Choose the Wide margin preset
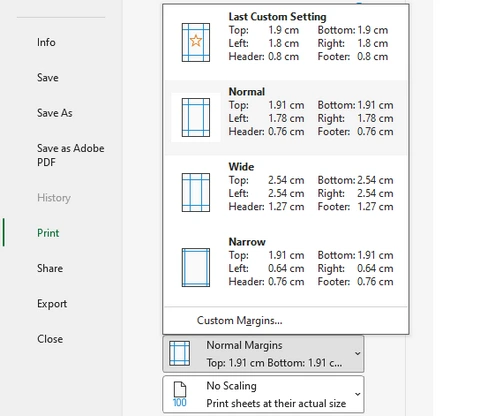This screenshot has height=416, width=480. pyautogui.click(x=286, y=192)
